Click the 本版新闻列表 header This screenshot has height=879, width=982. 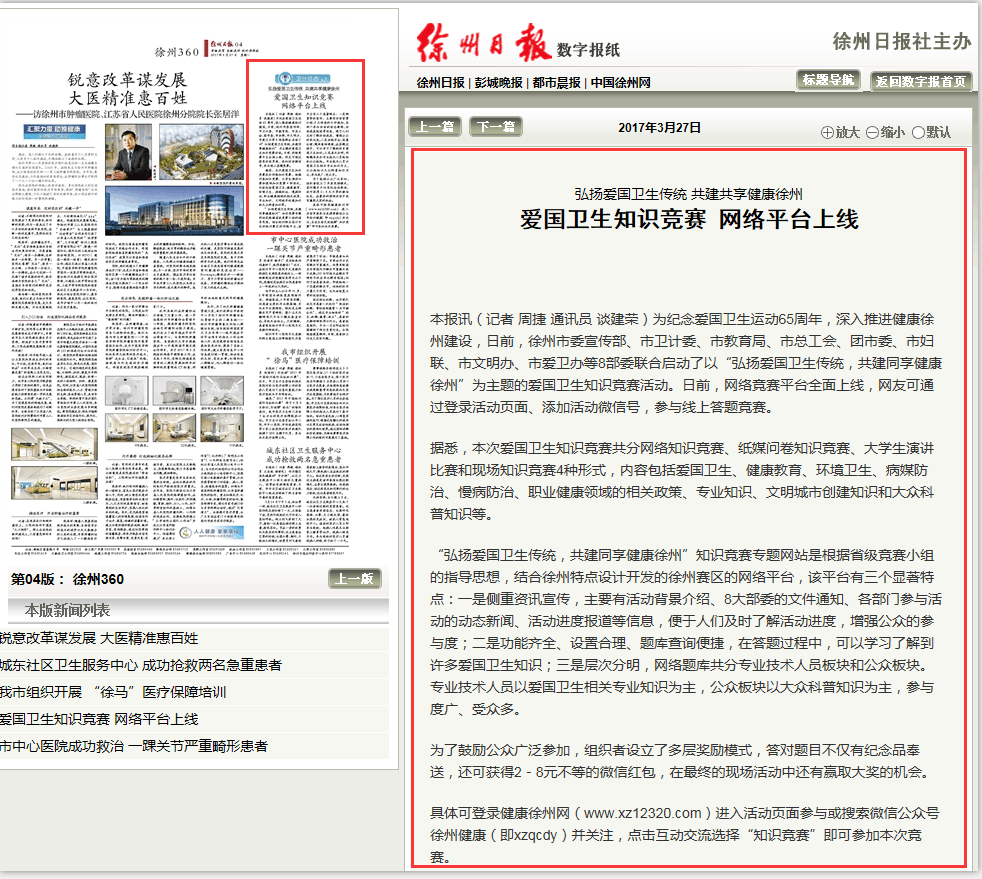click(x=68, y=610)
